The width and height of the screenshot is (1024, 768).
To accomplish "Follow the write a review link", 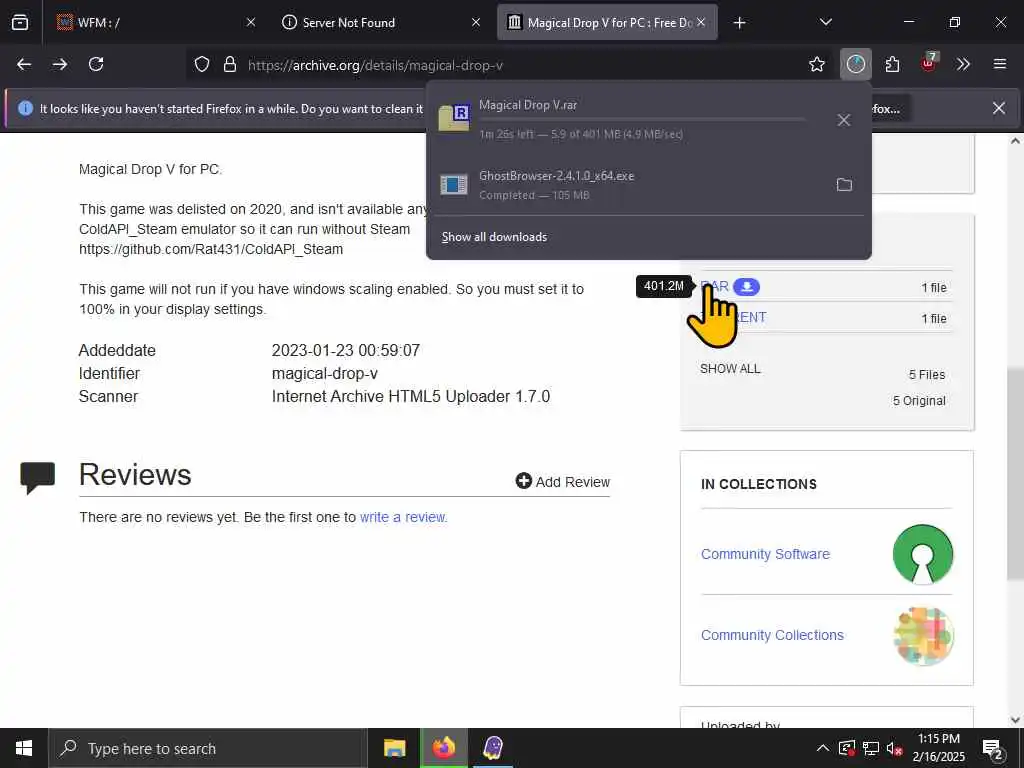I will point(403,517).
